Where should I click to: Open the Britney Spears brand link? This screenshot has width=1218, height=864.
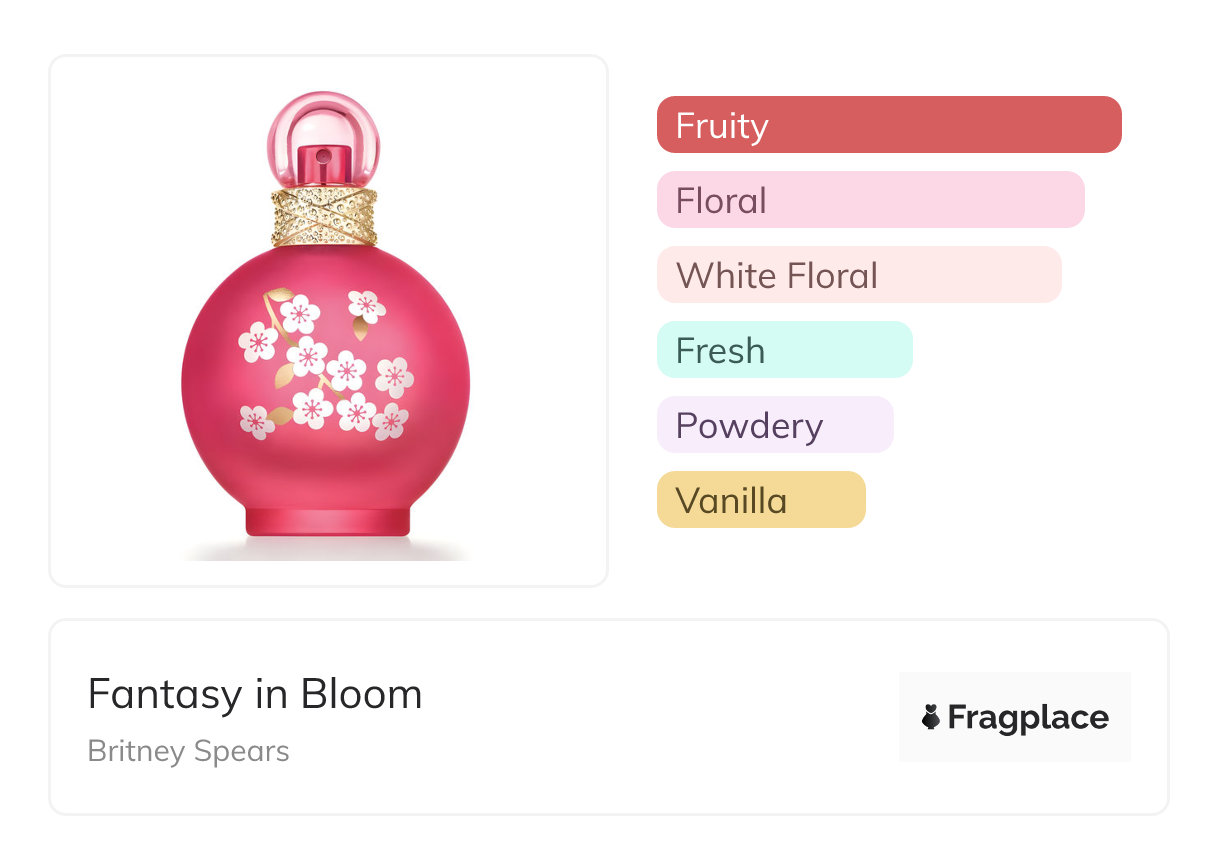[x=188, y=751]
